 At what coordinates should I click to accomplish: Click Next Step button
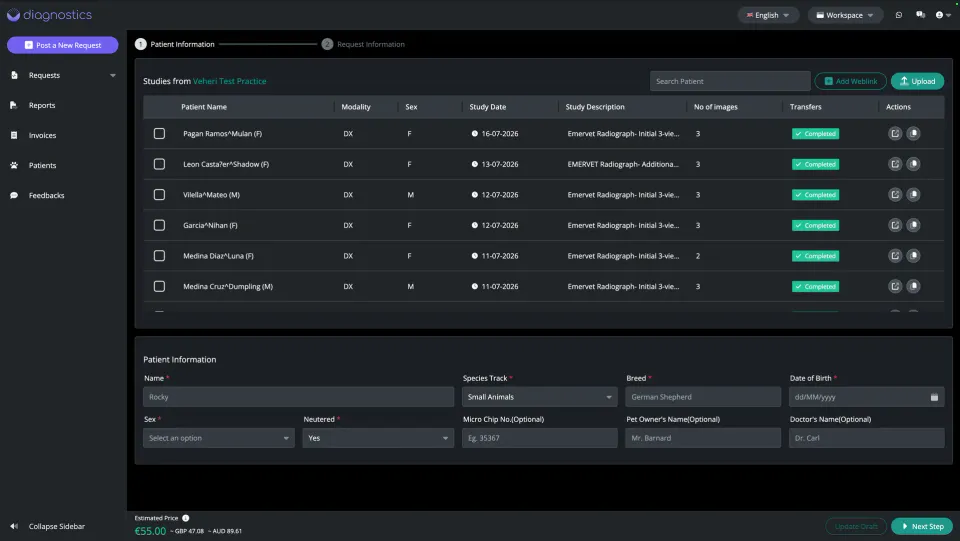tap(922, 526)
